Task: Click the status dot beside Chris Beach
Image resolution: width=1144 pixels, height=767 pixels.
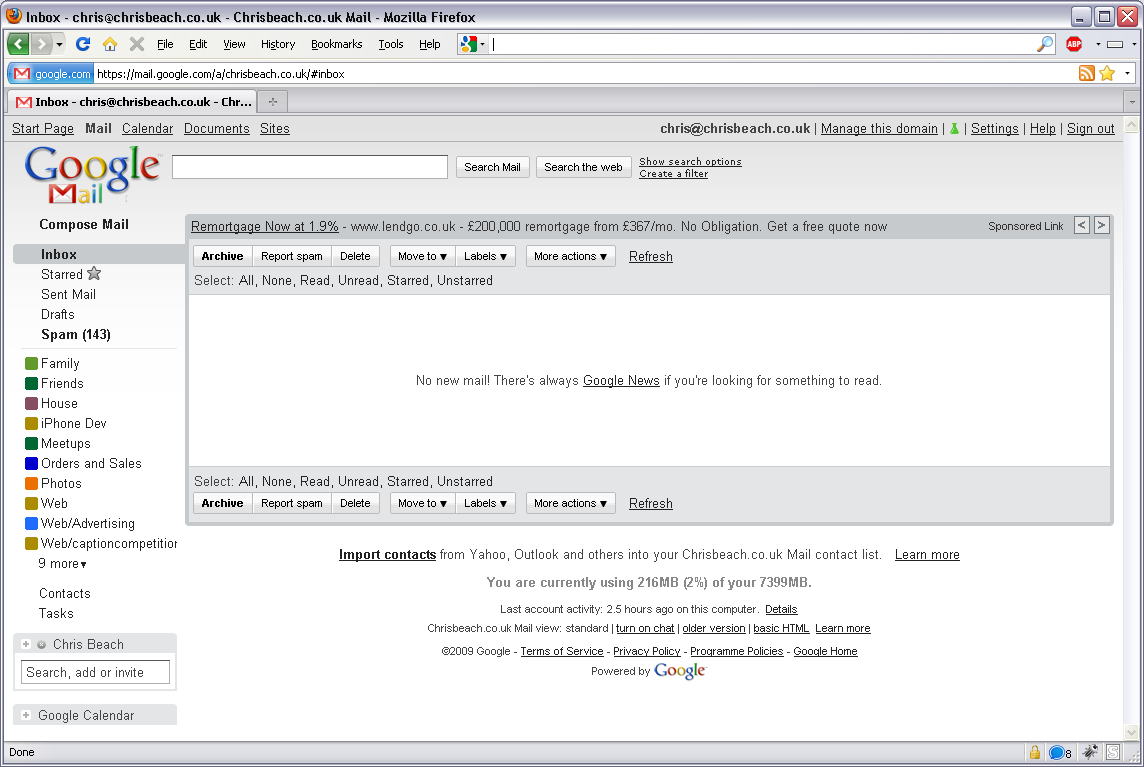Action: 42,644
